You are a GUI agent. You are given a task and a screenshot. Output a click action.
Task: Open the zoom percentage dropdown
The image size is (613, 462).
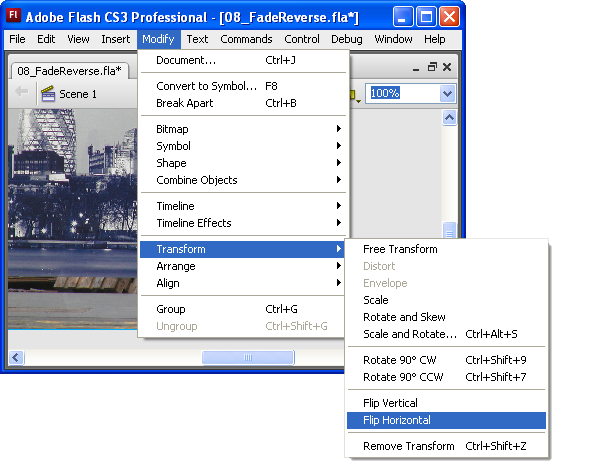pyautogui.click(x=447, y=93)
